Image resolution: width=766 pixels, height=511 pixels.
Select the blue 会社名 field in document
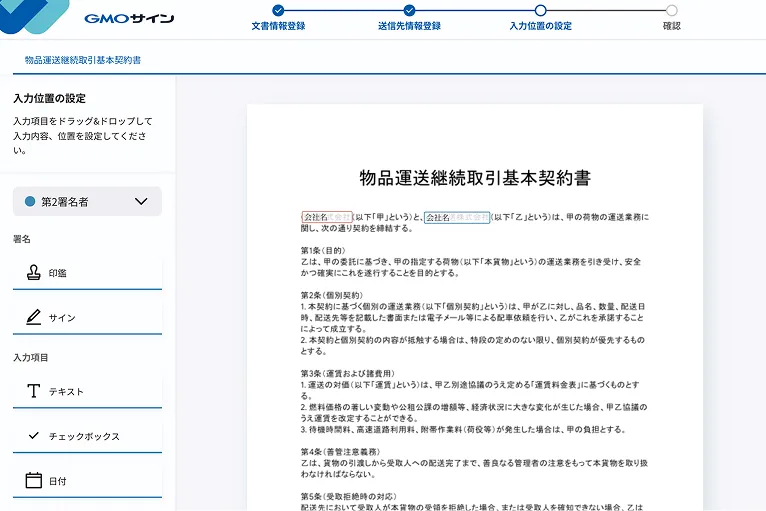pyautogui.click(x=457, y=217)
